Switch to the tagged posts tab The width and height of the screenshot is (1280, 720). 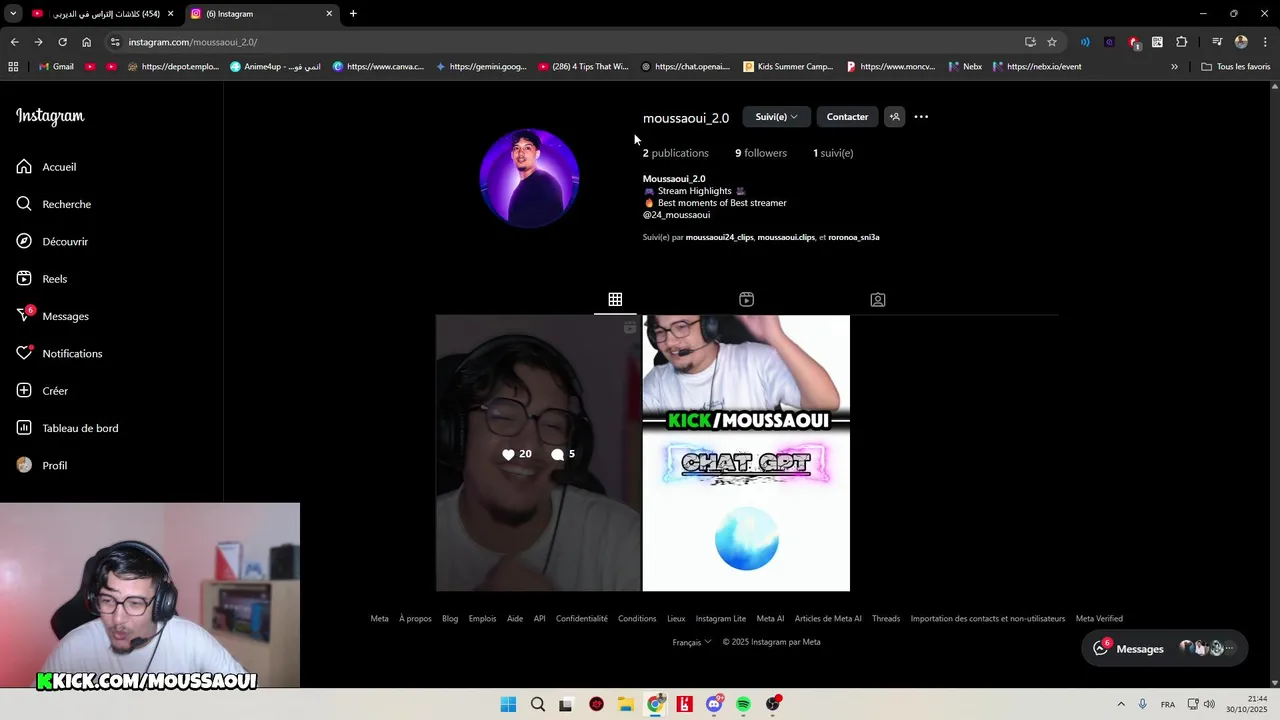pos(877,299)
